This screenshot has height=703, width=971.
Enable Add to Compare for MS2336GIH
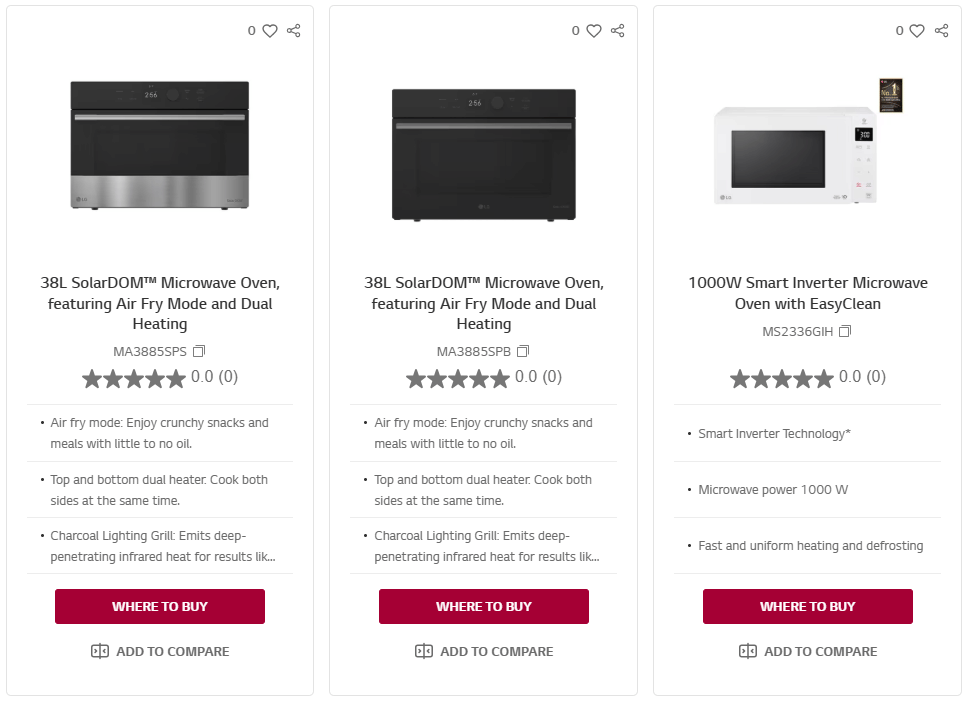coord(808,651)
